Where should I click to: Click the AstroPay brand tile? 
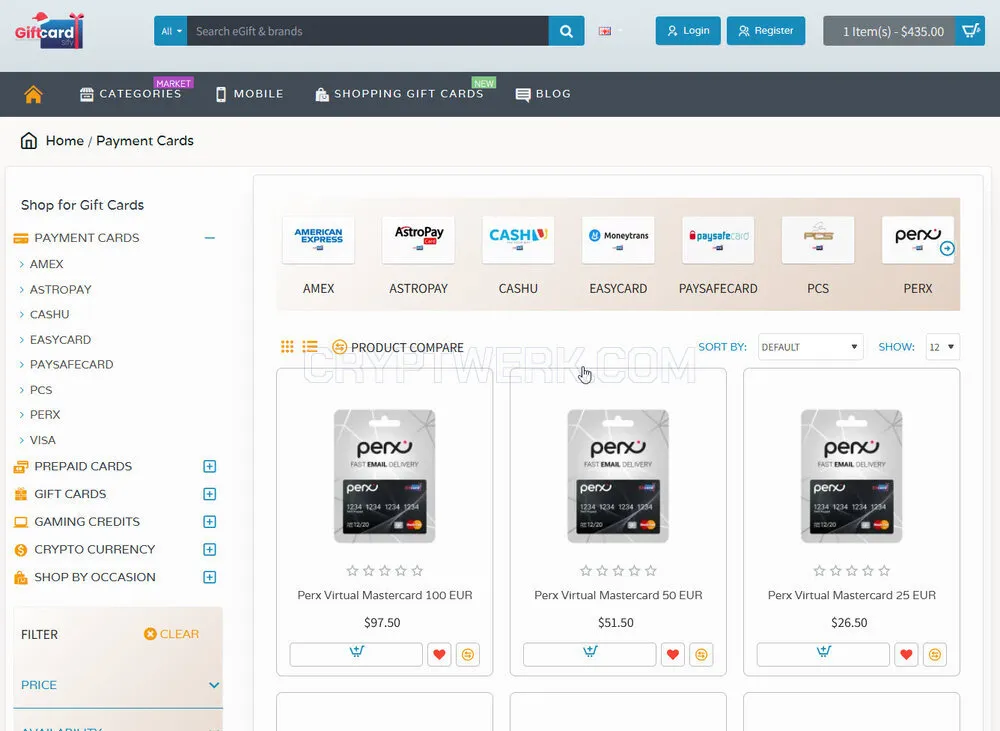[x=418, y=240]
